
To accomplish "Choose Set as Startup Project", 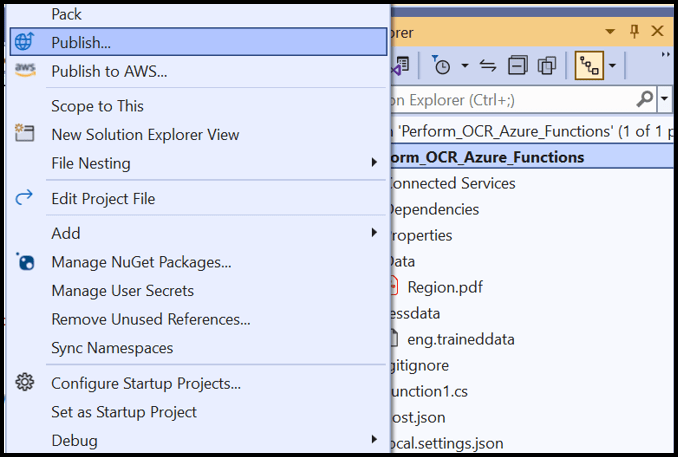I will click(x=198, y=412).
